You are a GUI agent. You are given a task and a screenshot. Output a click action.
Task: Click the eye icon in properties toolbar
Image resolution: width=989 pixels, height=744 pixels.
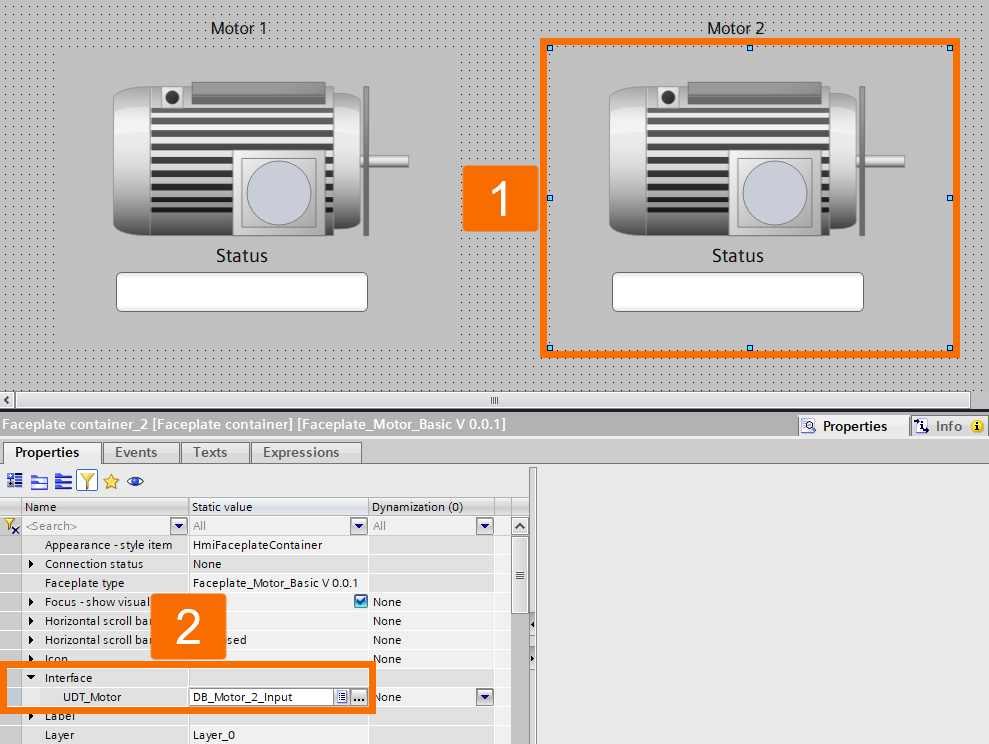(135, 482)
